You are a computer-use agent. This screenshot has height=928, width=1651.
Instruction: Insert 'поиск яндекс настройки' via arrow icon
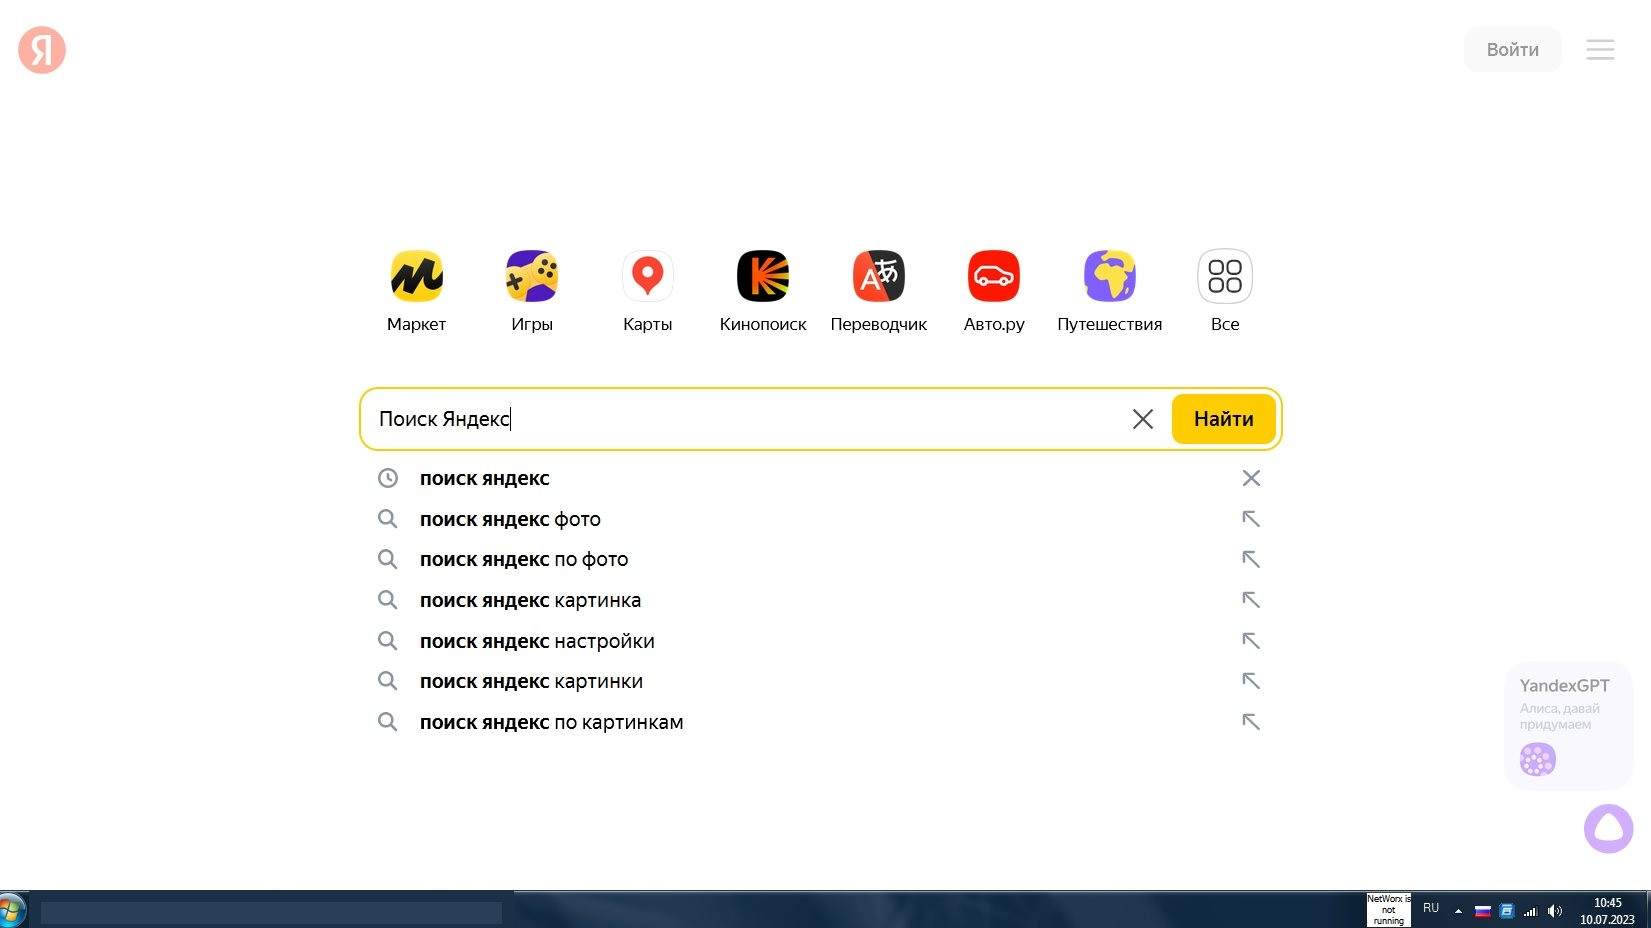[1251, 641]
